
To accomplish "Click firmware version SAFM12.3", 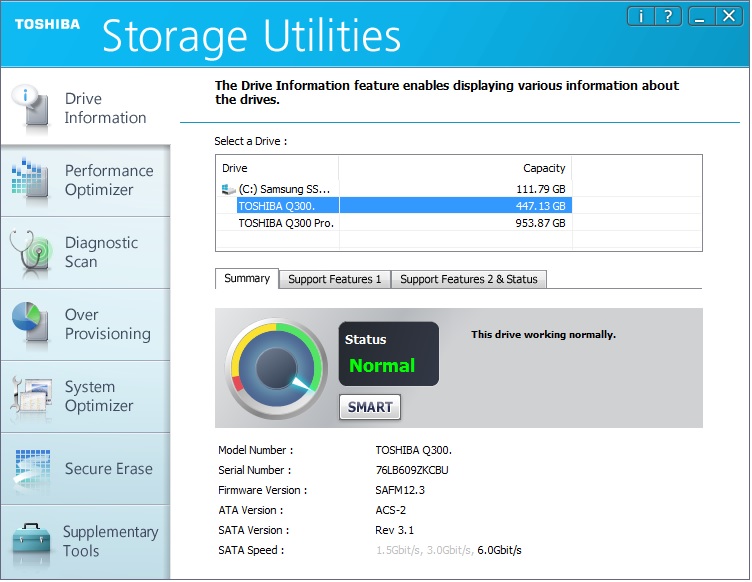I will [x=400, y=490].
